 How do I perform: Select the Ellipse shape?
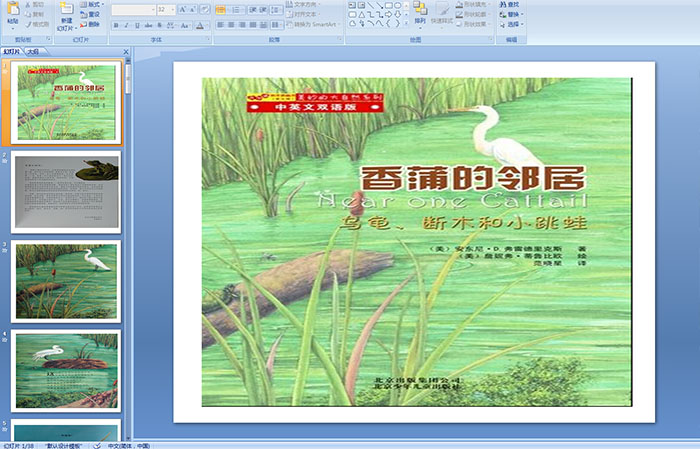397,5
